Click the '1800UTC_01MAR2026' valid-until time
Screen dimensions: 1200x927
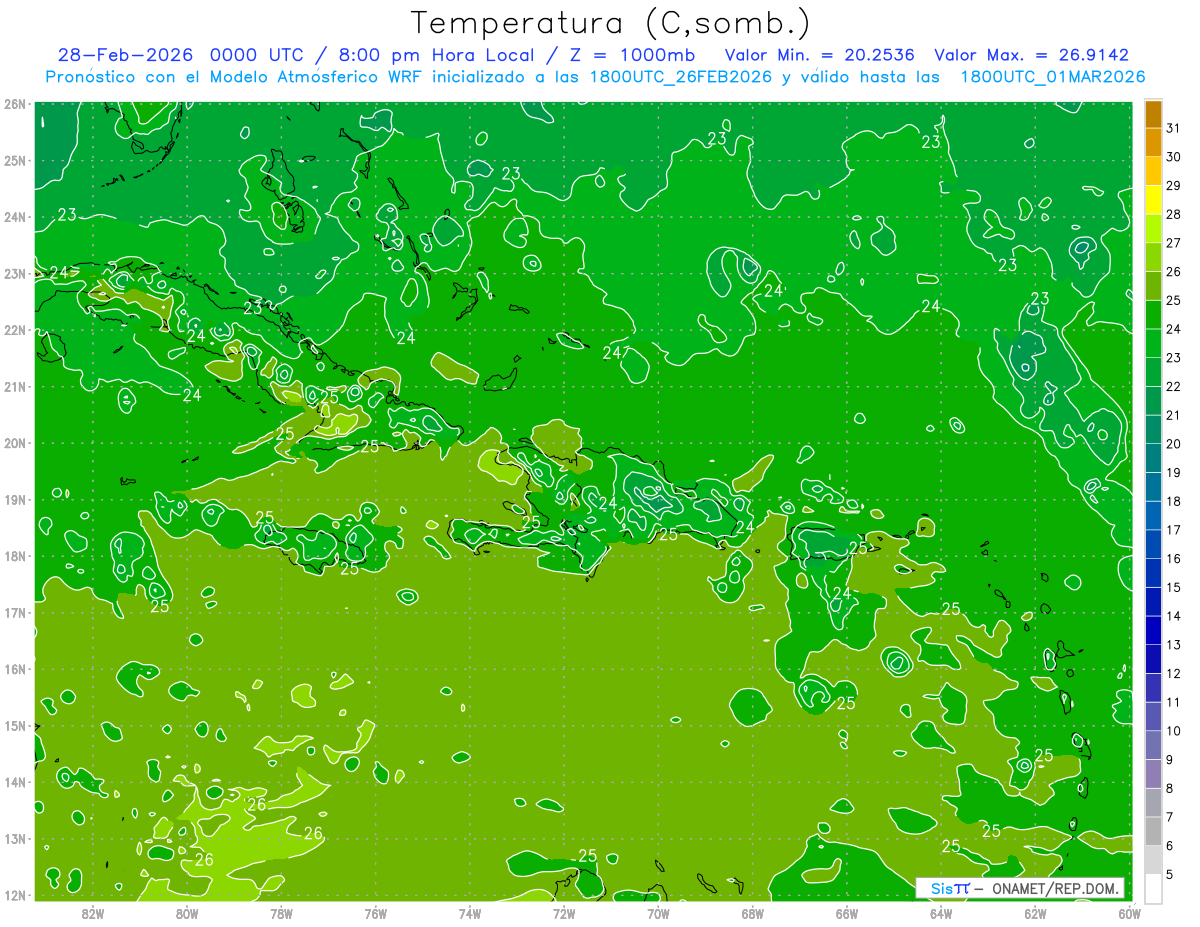(x=1052, y=77)
